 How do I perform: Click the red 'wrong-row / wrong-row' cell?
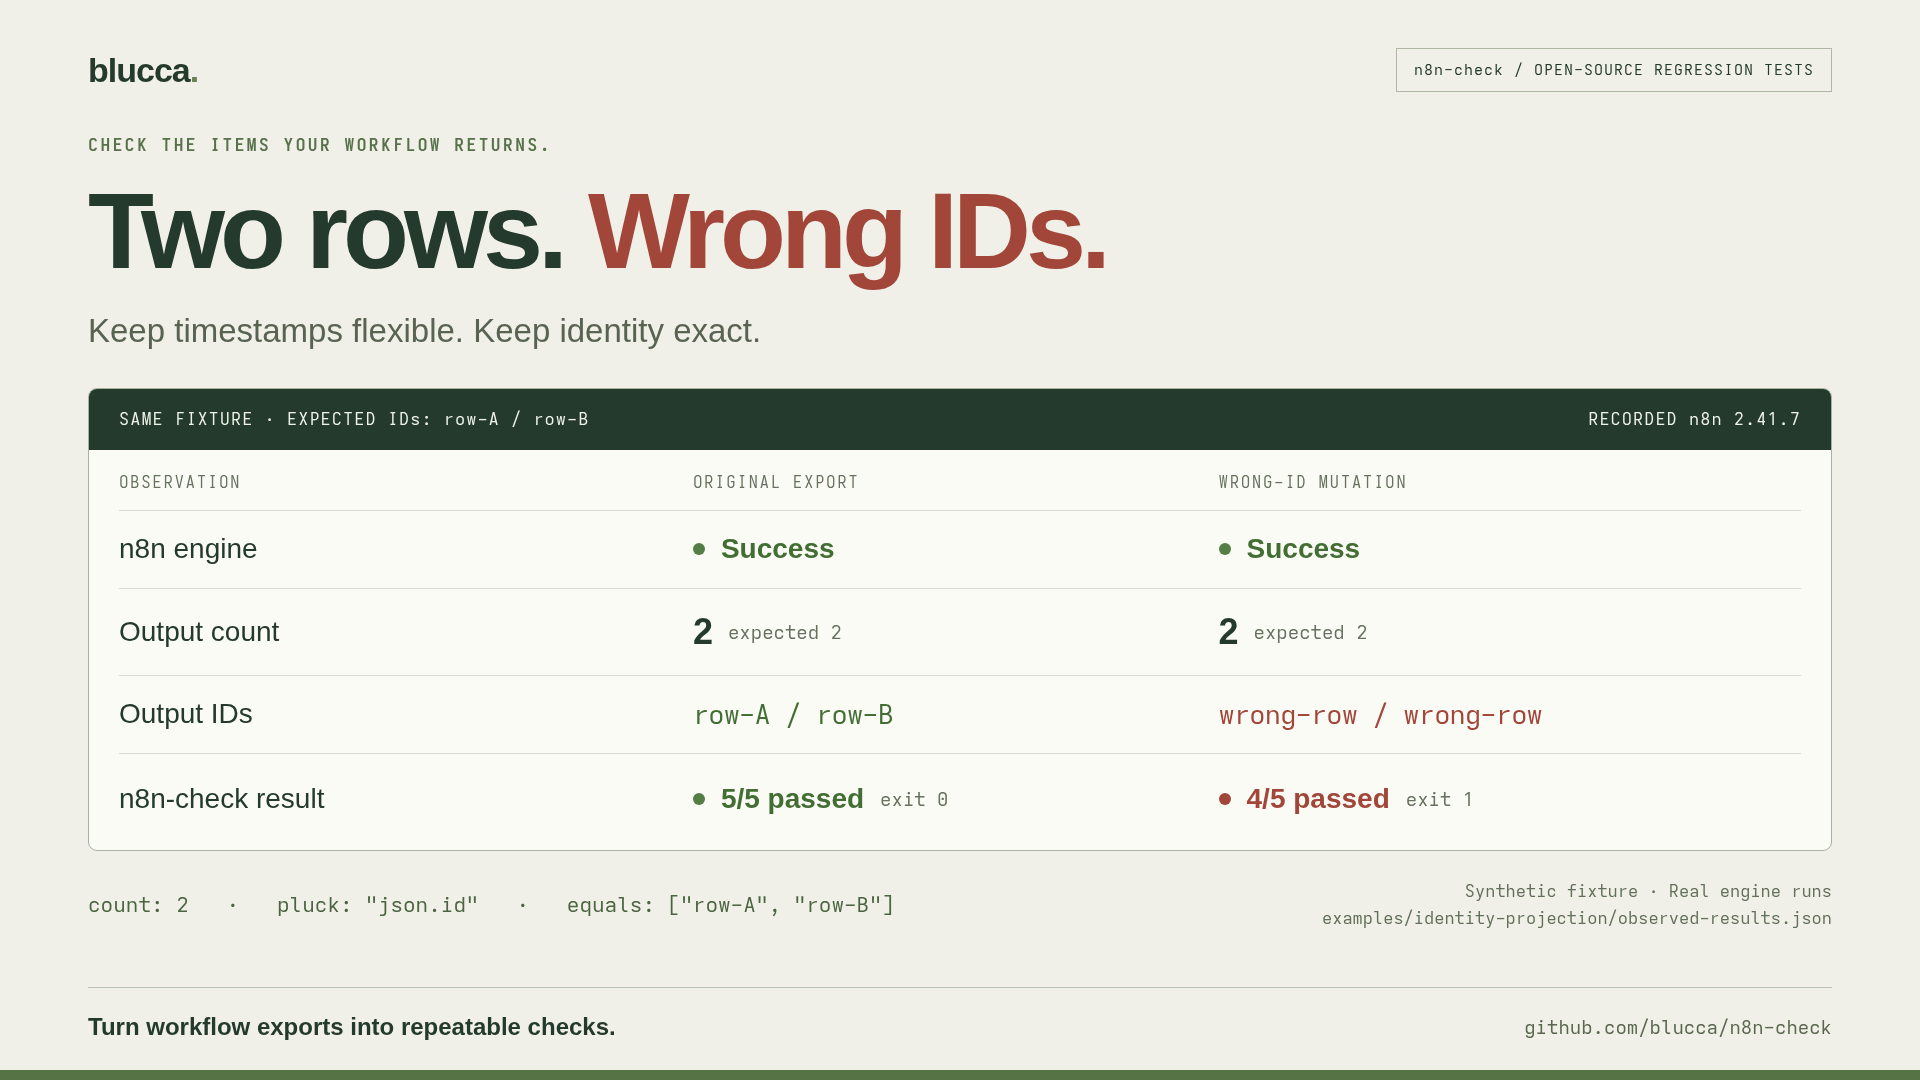[x=1380, y=715]
